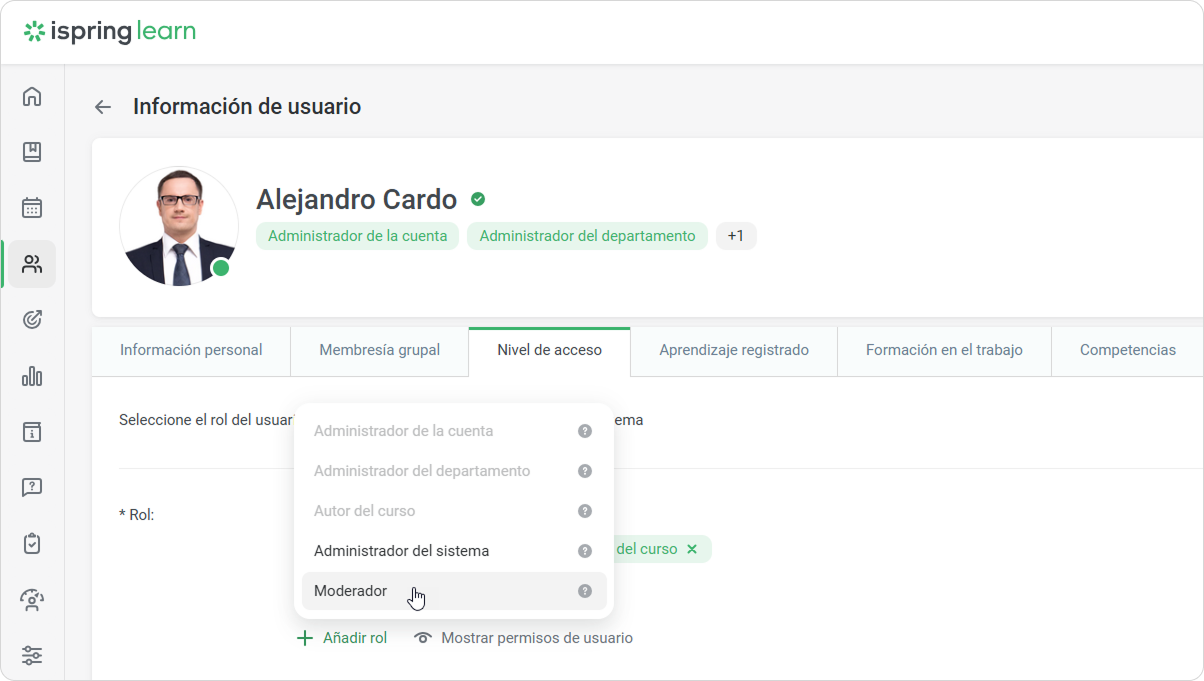This screenshot has height=681, width=1204.
Task: Click the iSpring Learn logo
Action: (110, 32)
